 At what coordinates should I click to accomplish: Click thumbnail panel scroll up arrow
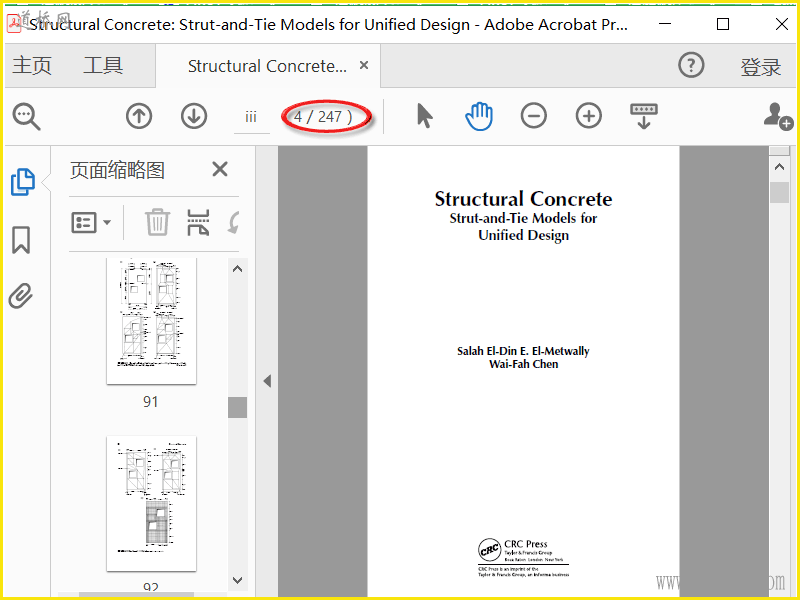click(237, 269)
